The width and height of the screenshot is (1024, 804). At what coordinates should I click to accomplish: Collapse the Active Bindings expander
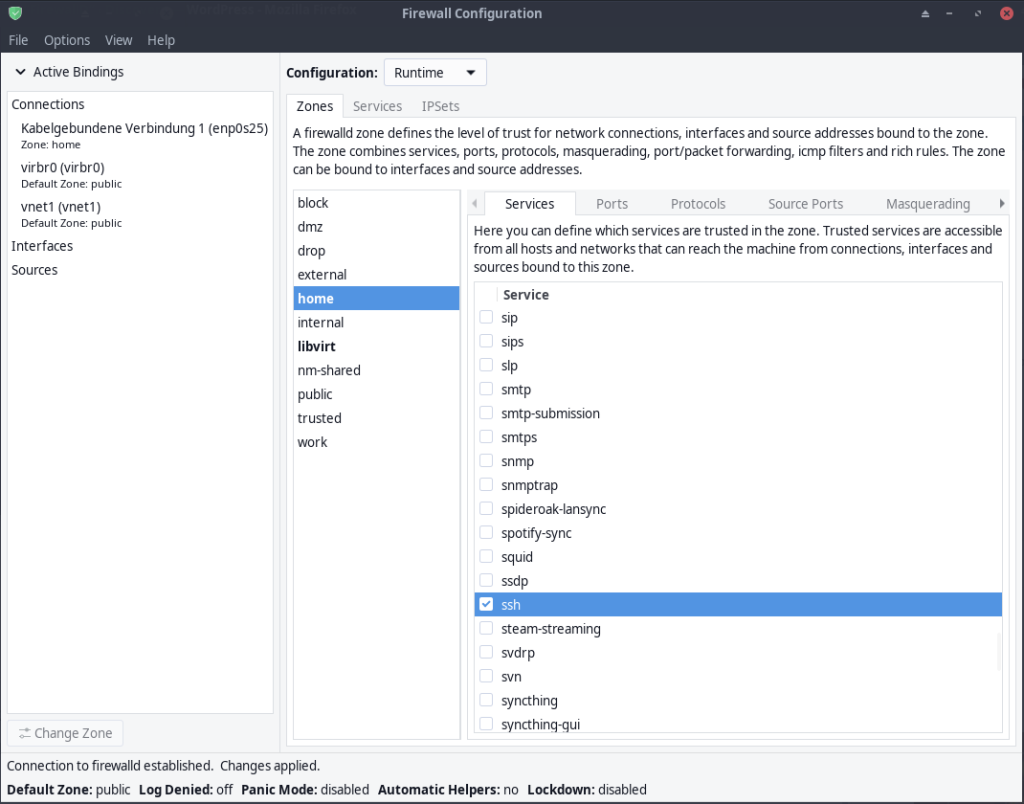tap(20, 72)
